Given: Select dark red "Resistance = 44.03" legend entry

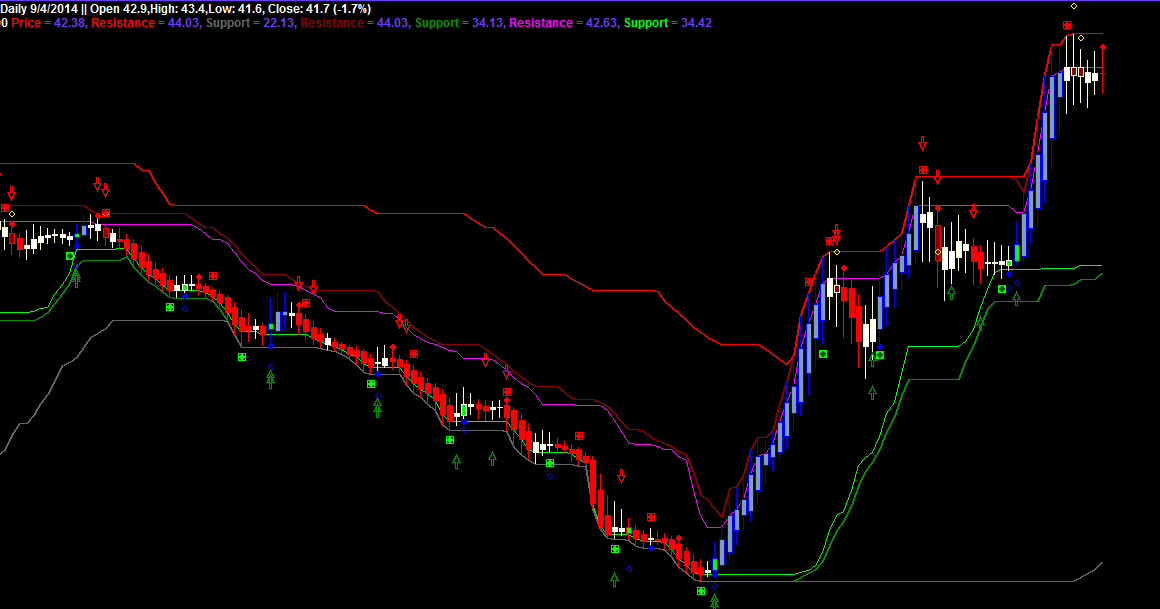Looking at the screenshot, I should pyautogui.click(x=354, y=23).
